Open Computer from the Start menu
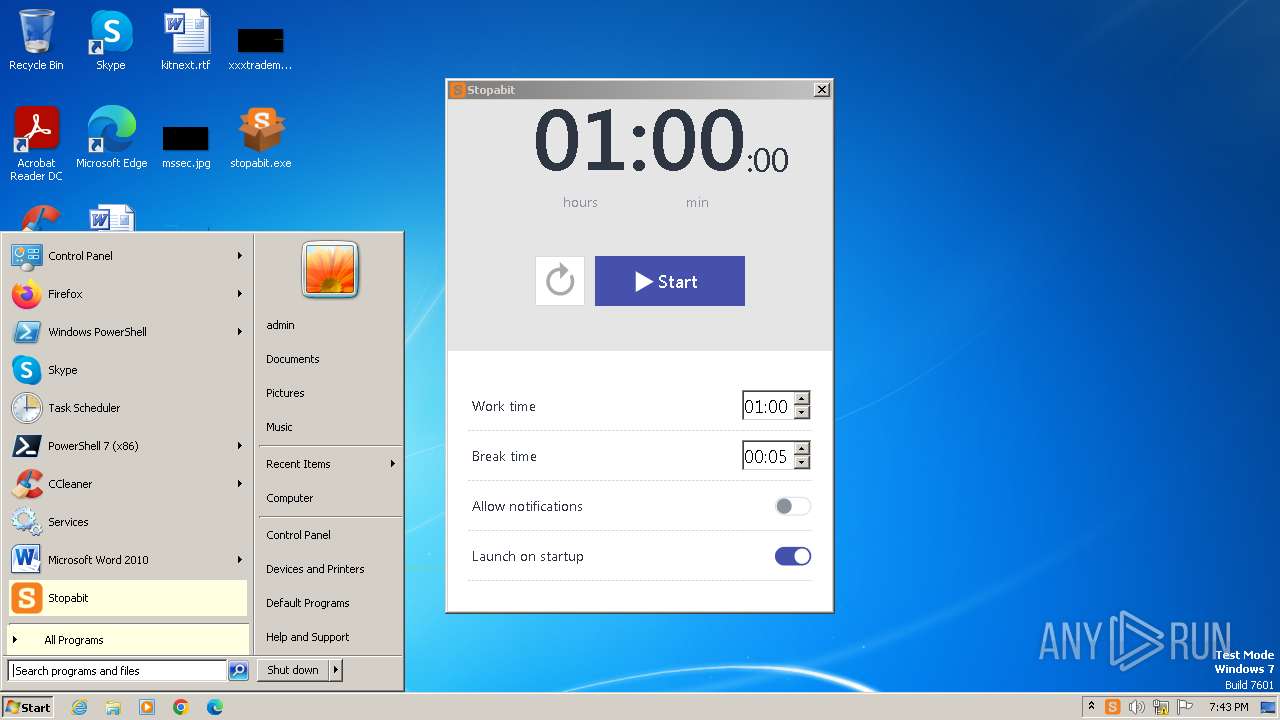This screenshot has width=1280, height=720. pos(290,498)
